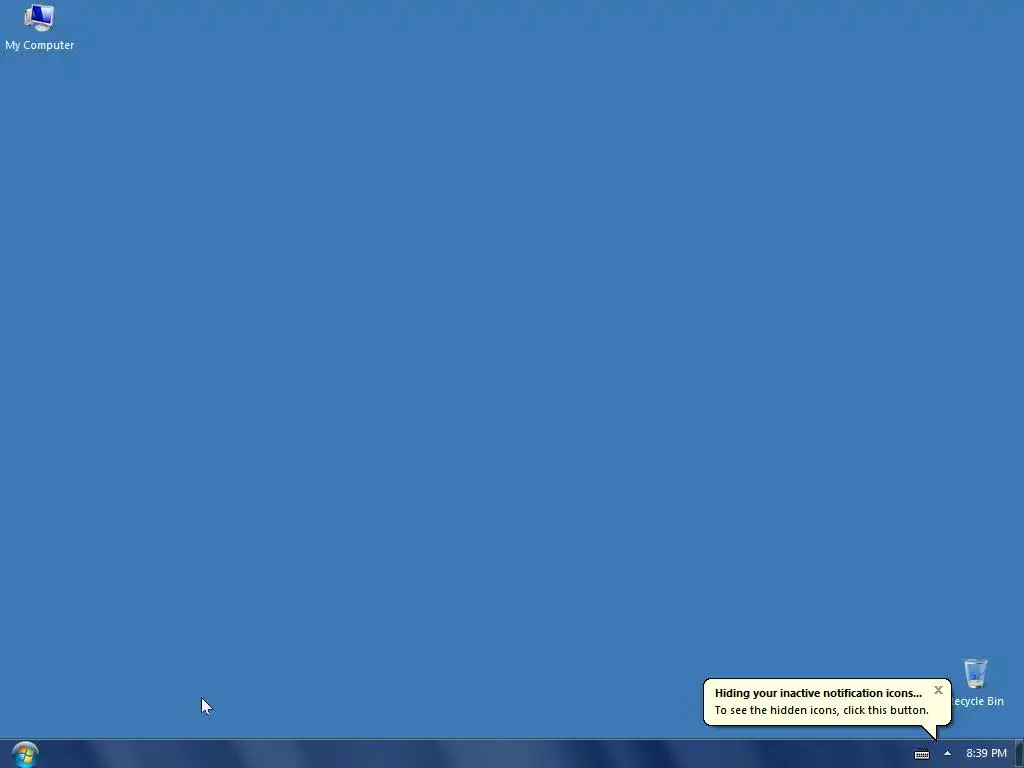Image resolution: width=1024 pixels, height=768 pixels.
Task: Click the 'Hiding your inactive notification icons...' text
Action: [x=818, y=693]
